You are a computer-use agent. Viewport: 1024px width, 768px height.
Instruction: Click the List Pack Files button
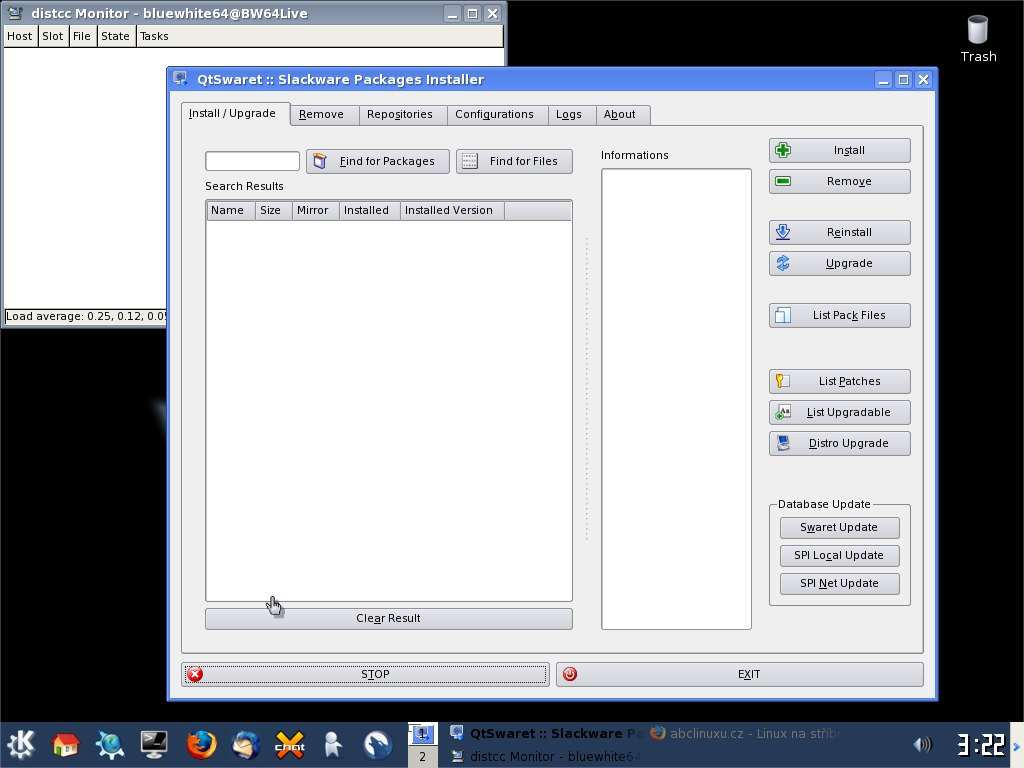(x=840, y=315)
